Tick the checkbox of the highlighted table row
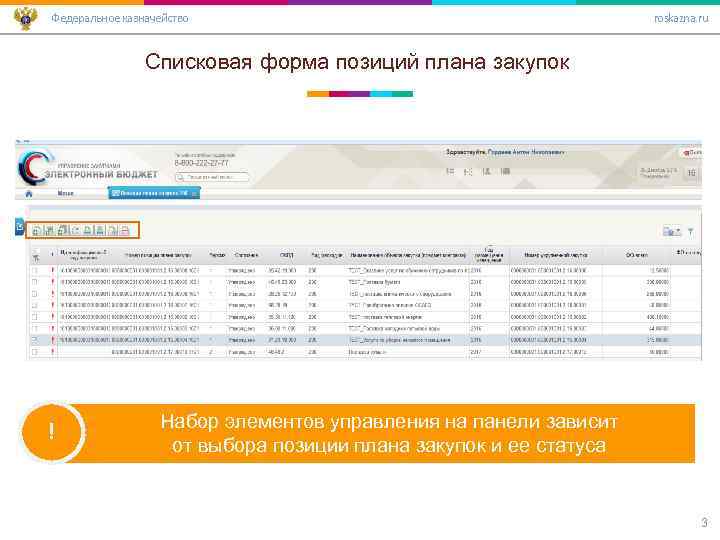The image size is (720, 540). pos(35,340)
